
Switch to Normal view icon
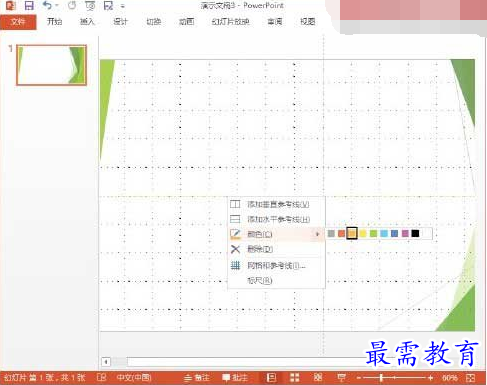271,378
